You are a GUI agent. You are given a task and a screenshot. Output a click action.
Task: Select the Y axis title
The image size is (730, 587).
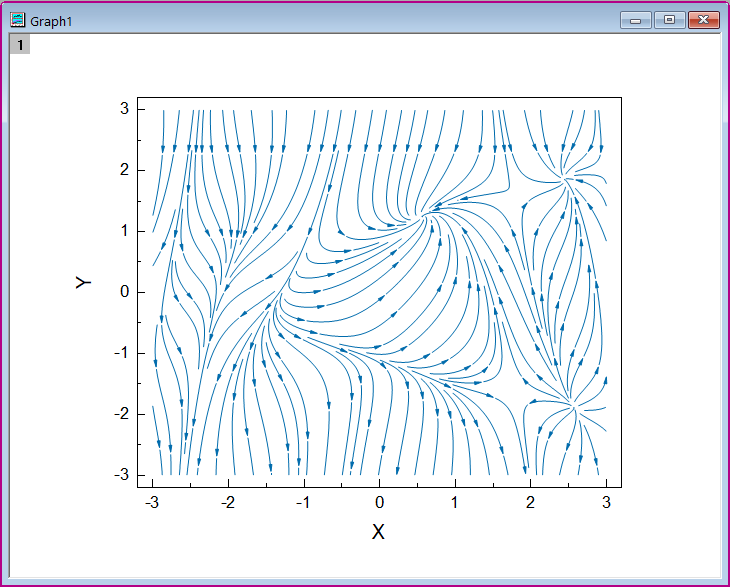pos(83,282)
